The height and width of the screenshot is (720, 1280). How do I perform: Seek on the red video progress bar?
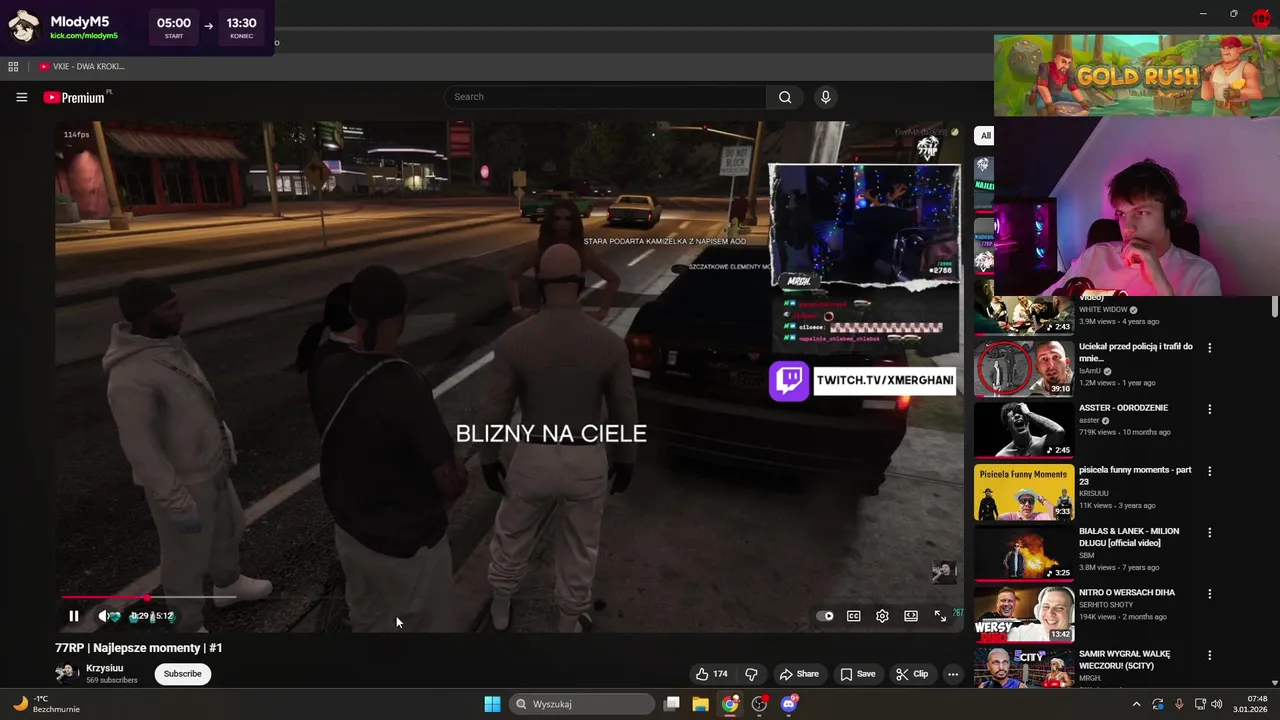tap(148, 597)
